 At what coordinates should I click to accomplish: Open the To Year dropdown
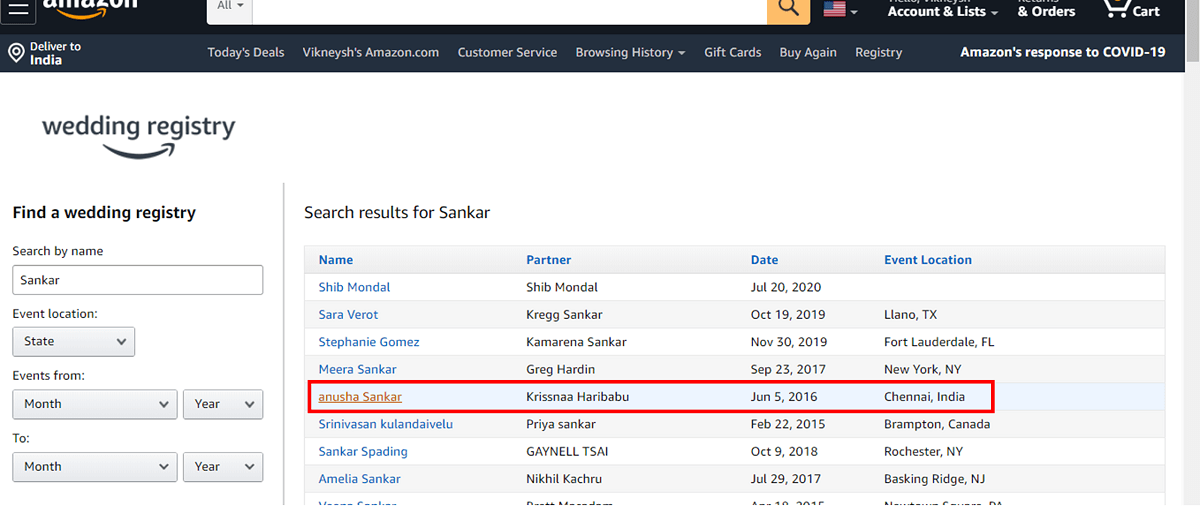tap(223, 466)
